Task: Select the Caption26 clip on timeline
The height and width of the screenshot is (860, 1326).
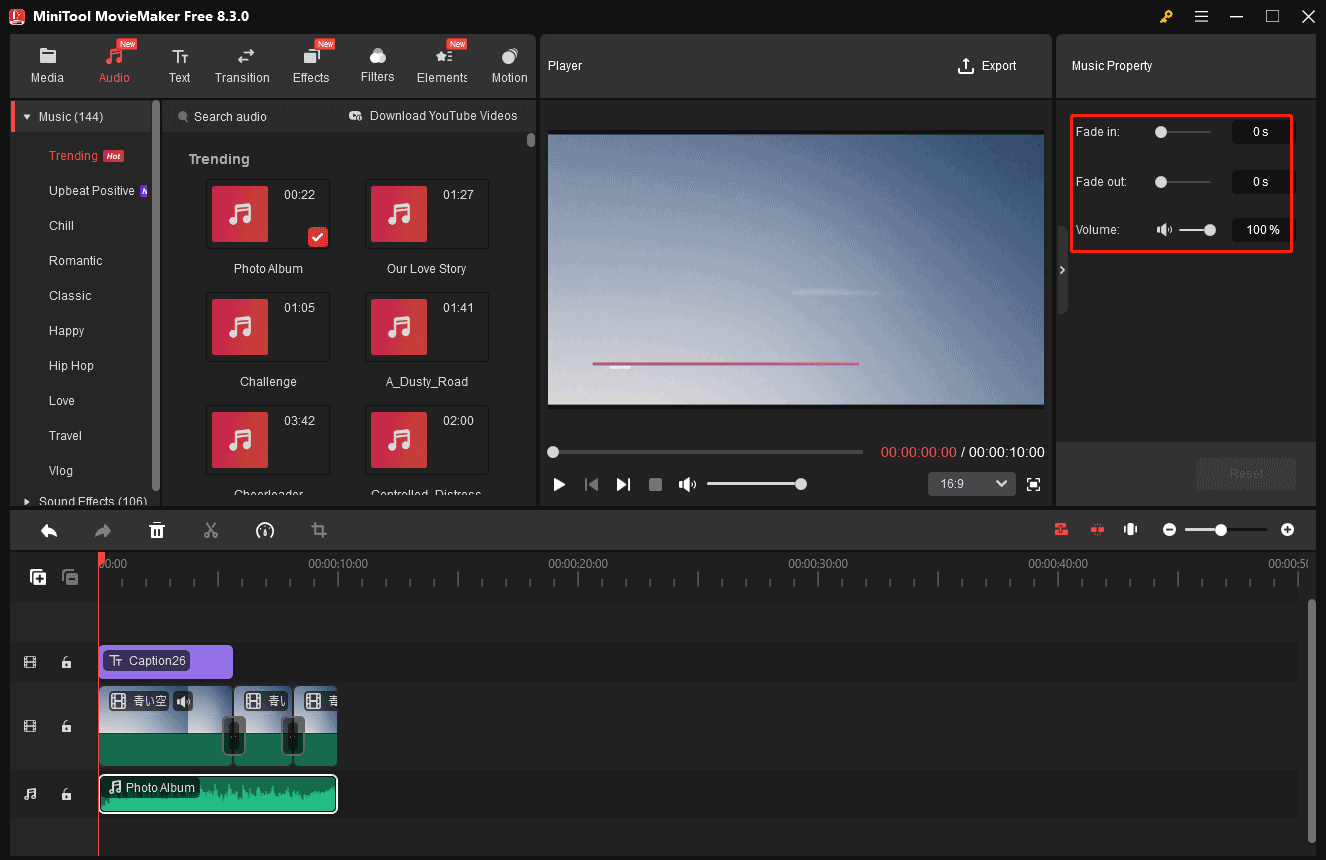Action: coord(166,661)
